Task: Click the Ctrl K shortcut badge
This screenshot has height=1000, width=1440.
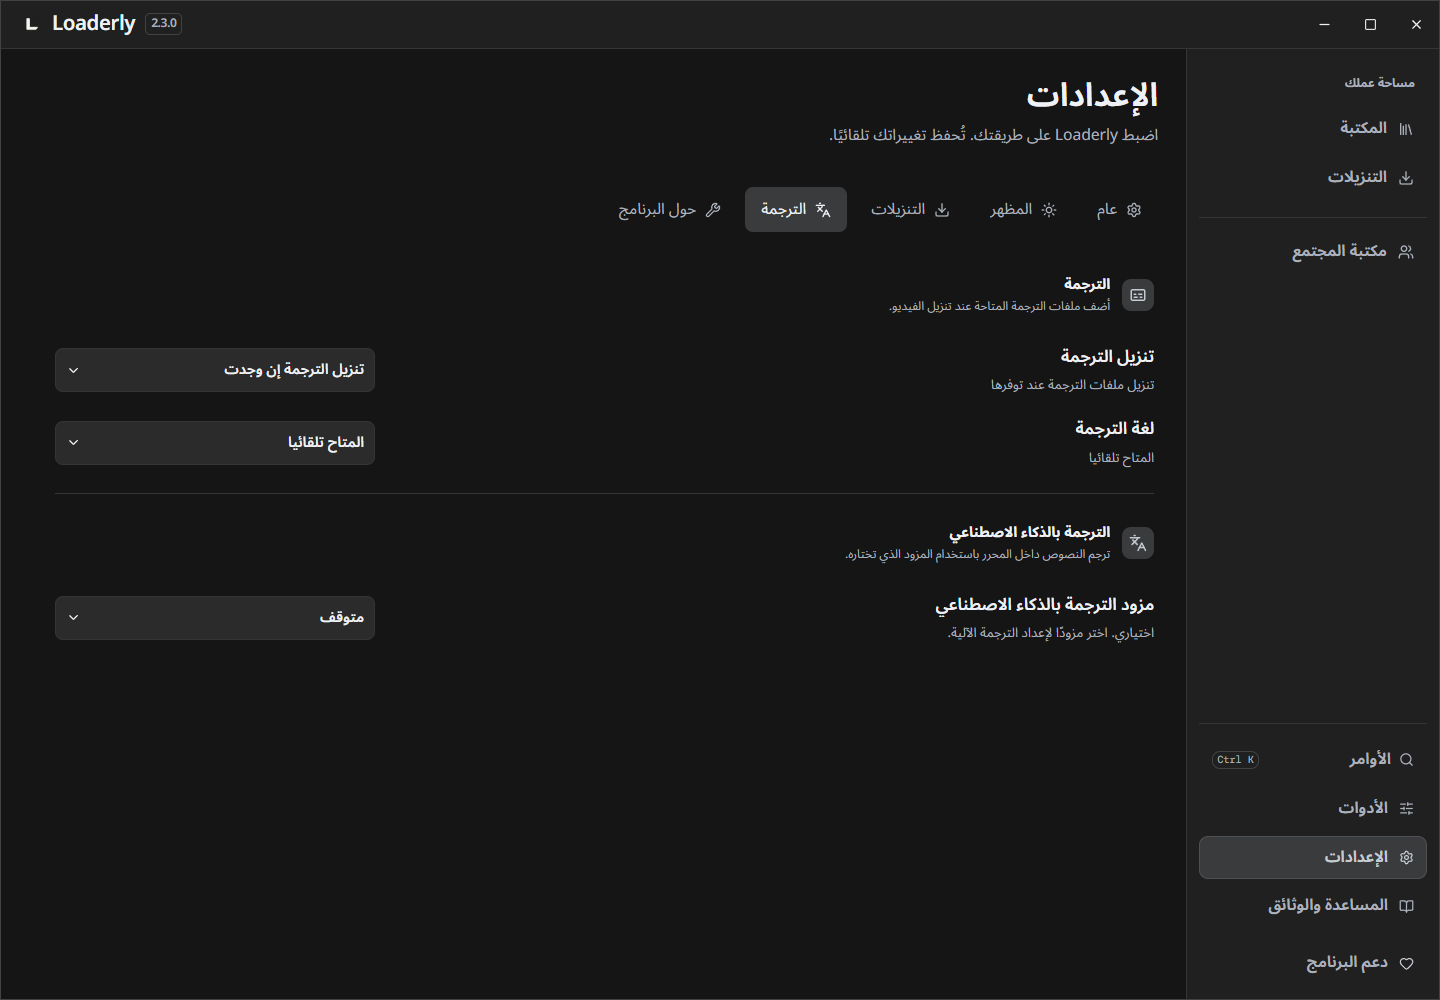Action: [1235, 760]
